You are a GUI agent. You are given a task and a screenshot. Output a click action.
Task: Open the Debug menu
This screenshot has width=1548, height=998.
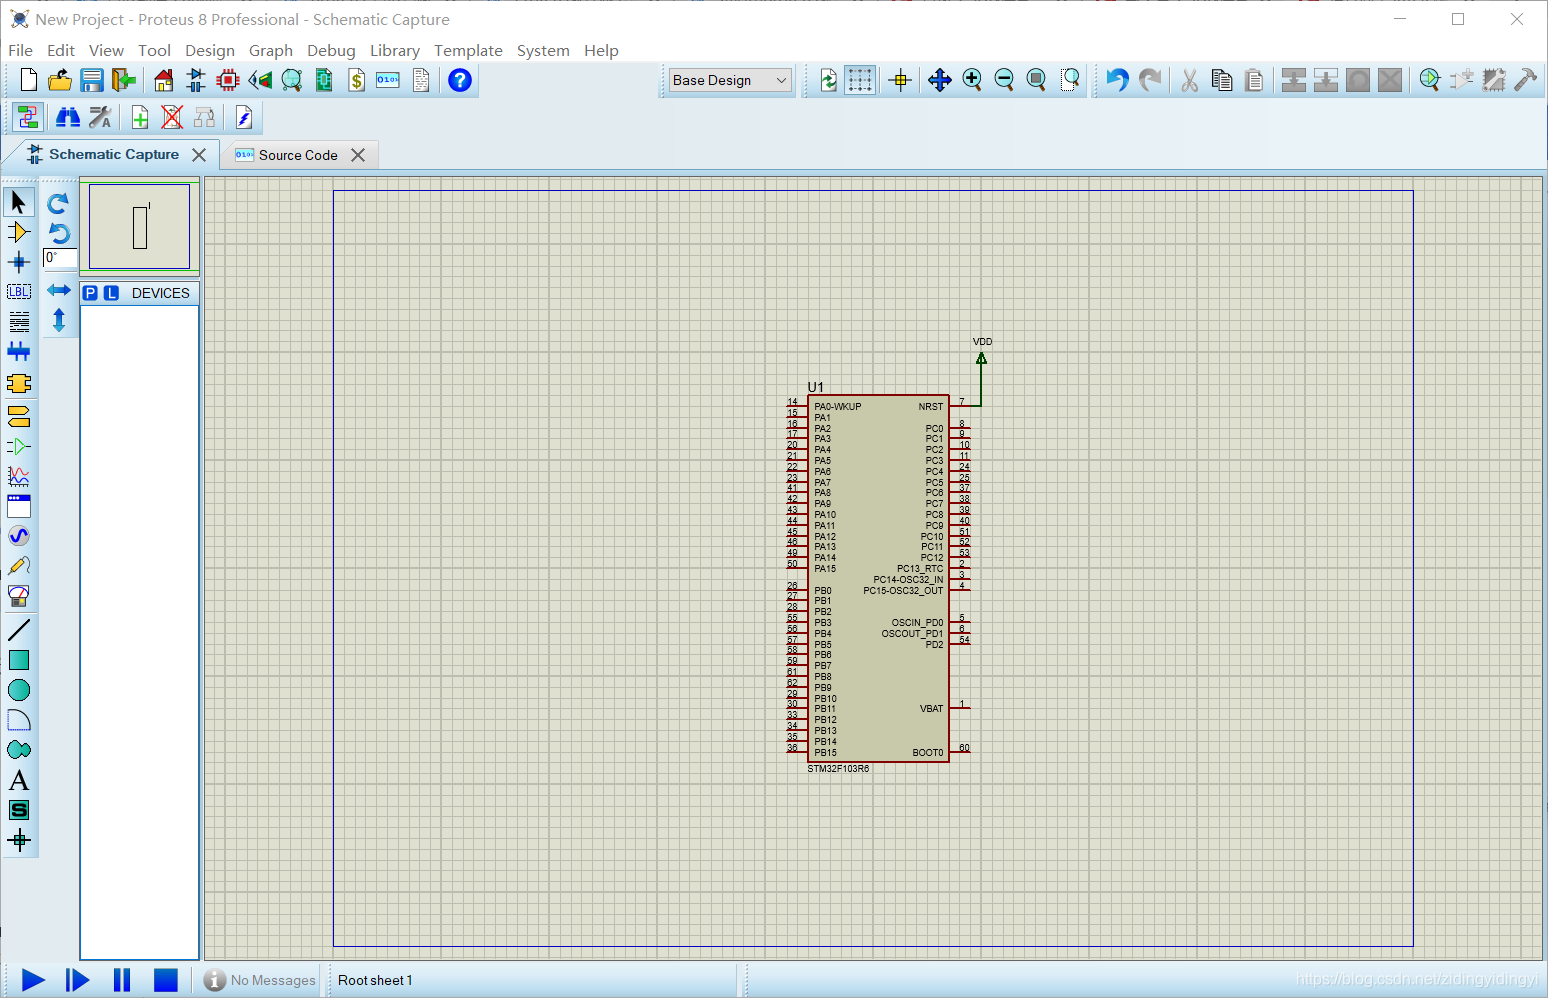331,50
